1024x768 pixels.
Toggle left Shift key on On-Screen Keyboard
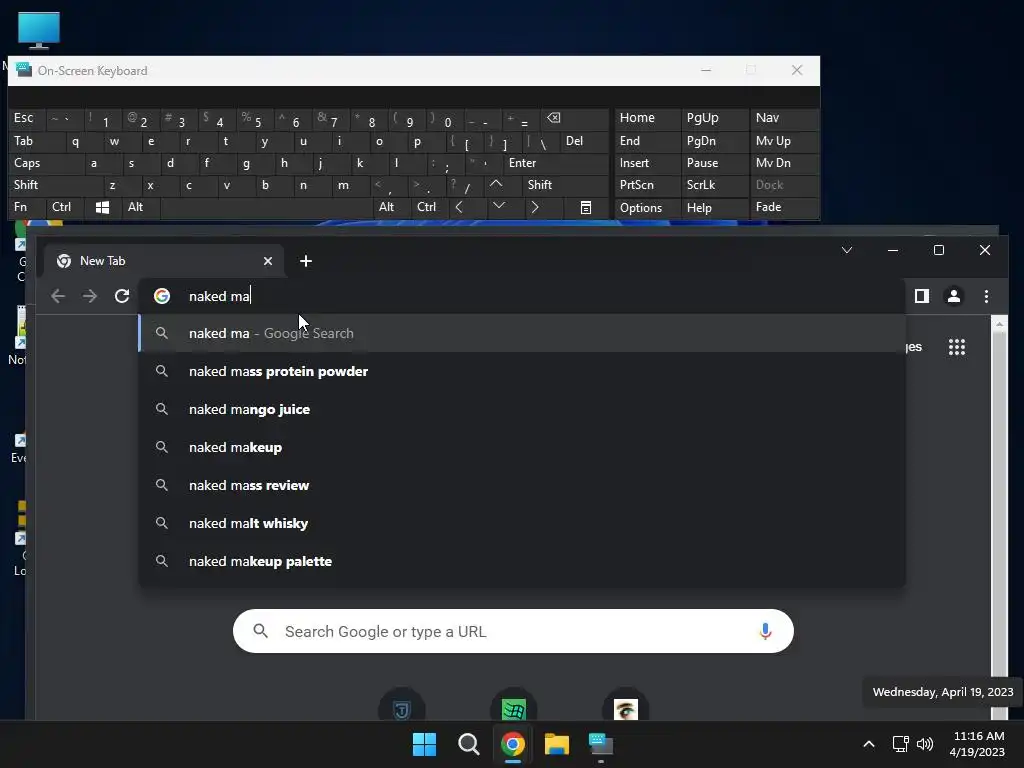(56, 185)
